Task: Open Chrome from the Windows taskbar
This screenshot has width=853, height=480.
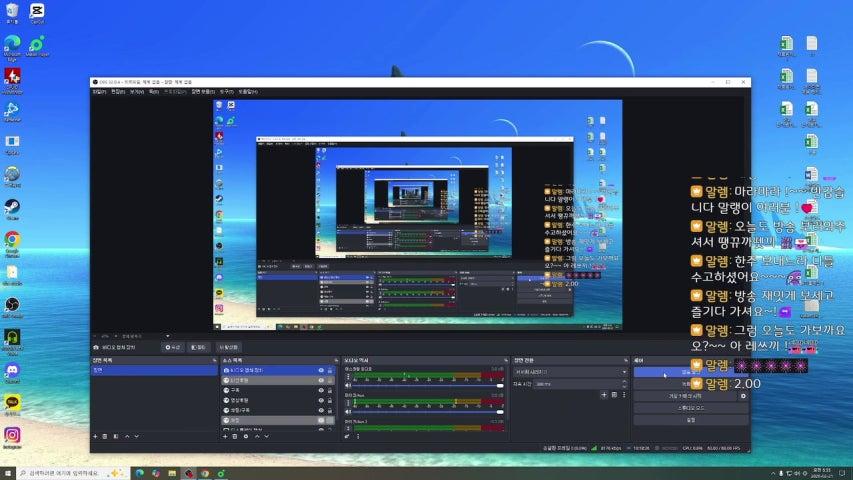Action: (205, 472)
